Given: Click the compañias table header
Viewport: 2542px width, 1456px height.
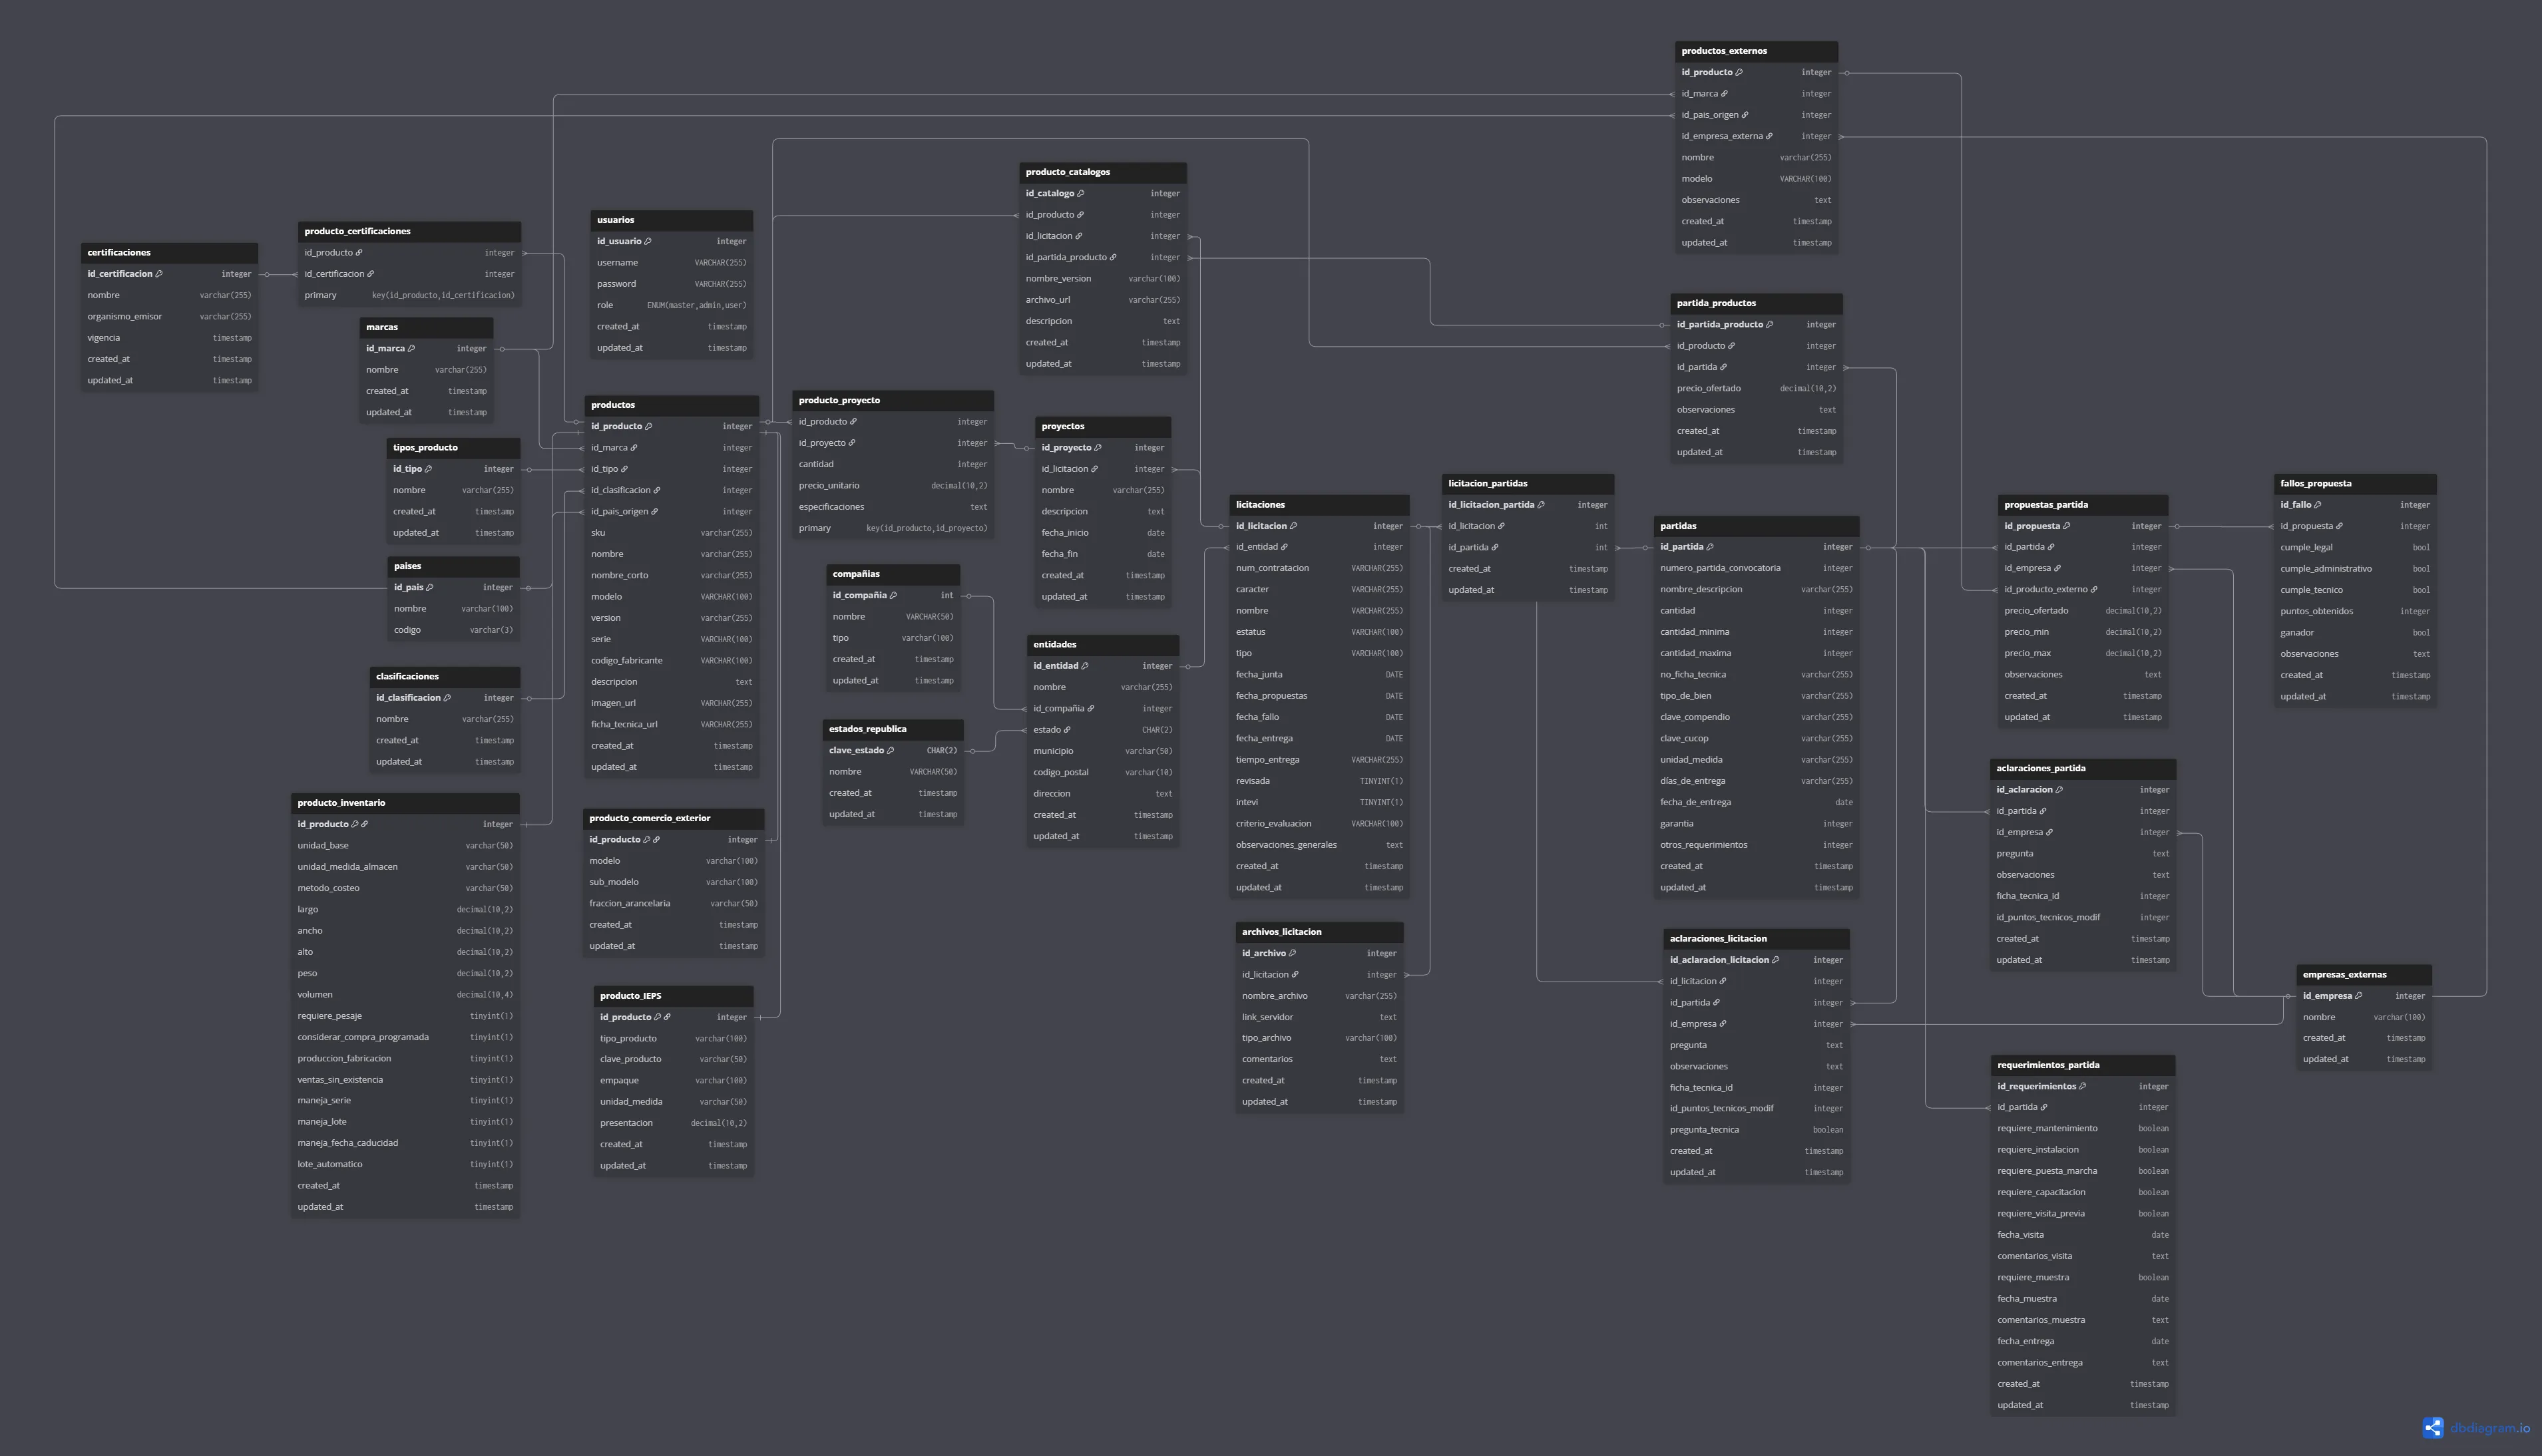Looking at the screenshot, I should click(x=894, y=574).
